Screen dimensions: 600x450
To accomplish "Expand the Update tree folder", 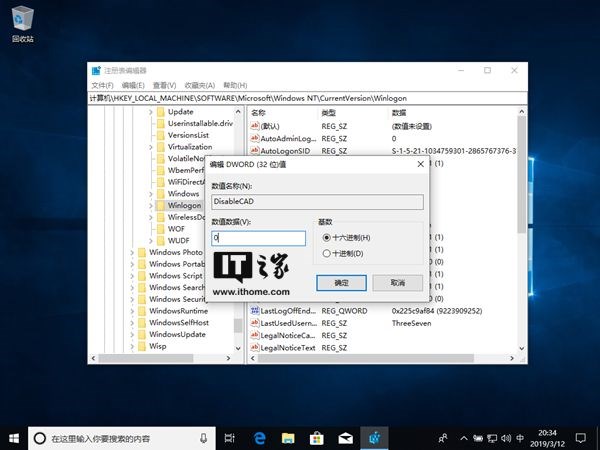I will pyautogui.click(x=150, y=112).
